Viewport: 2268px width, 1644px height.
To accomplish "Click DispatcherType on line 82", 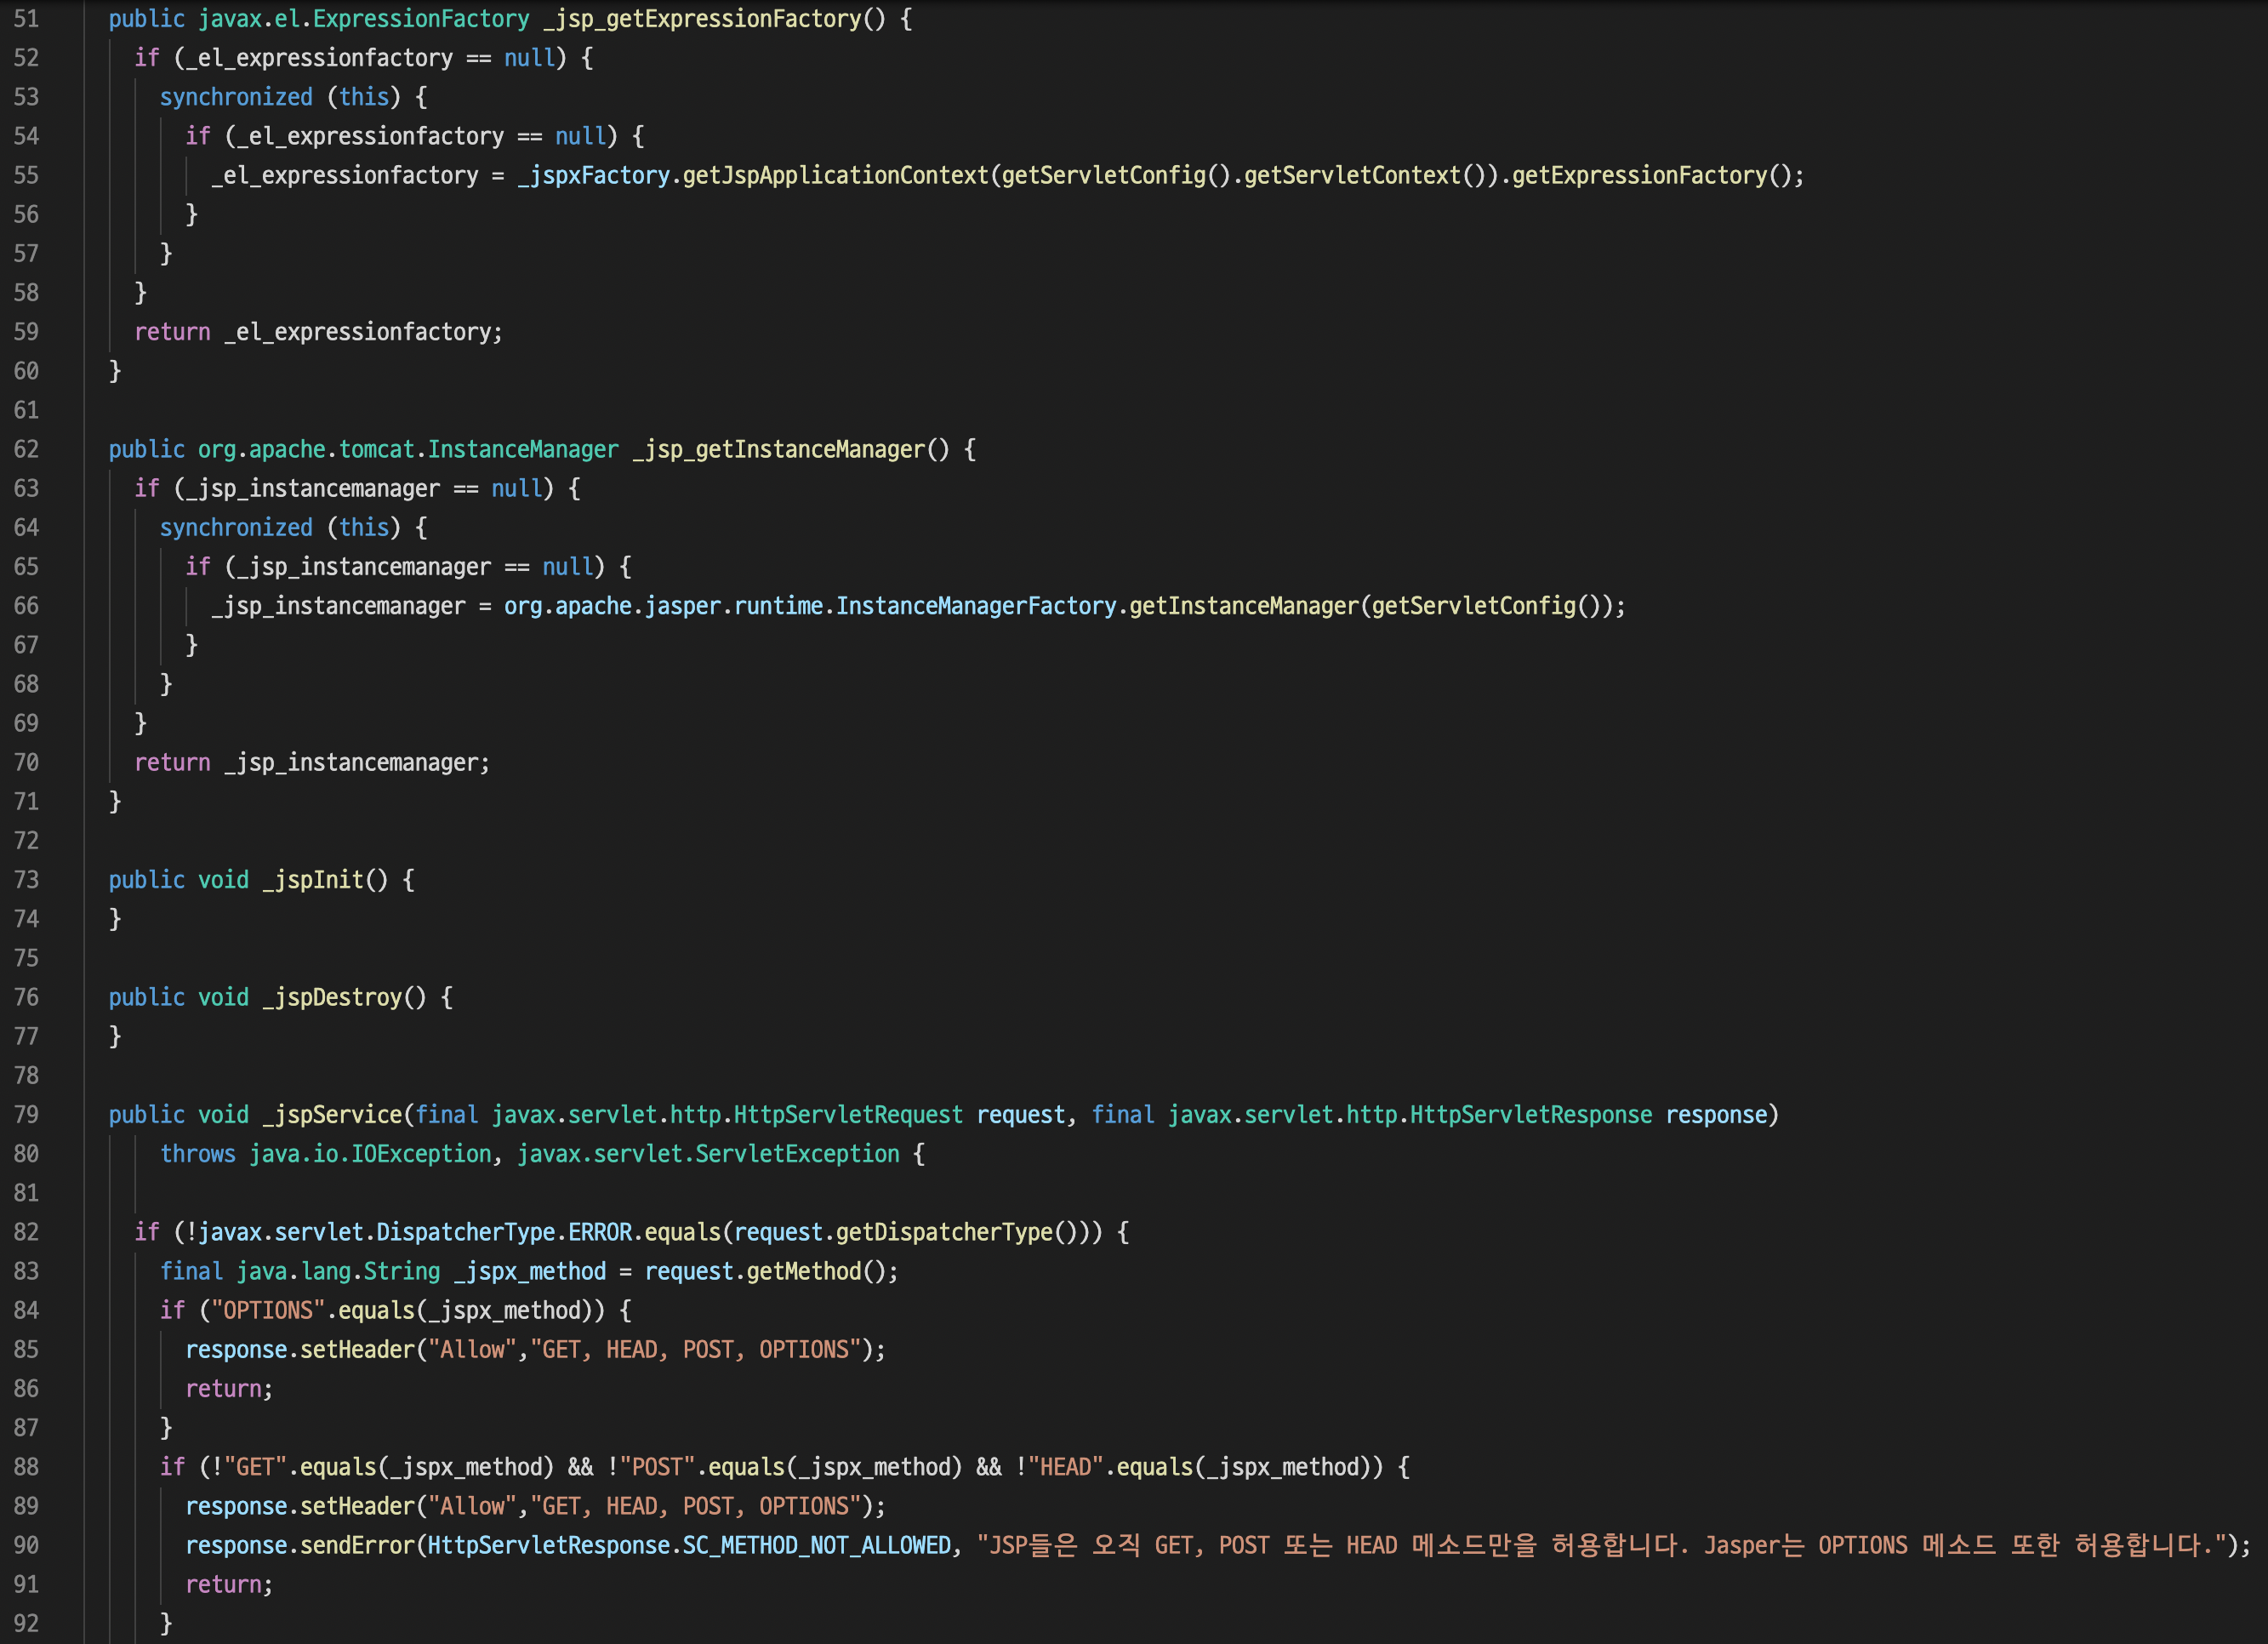I will click(466, 1232).
